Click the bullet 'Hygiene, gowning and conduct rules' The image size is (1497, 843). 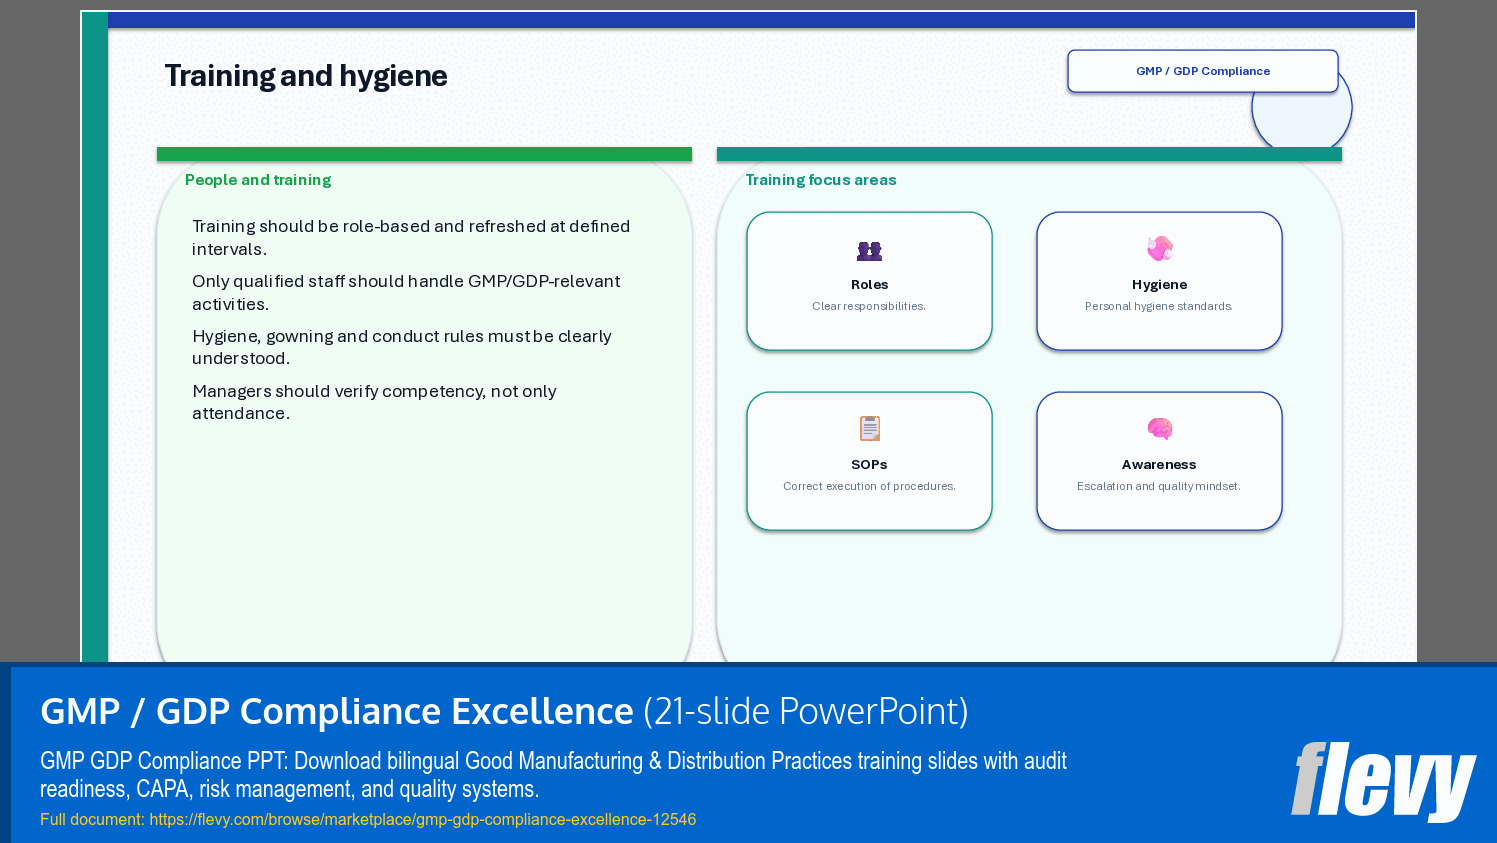[402, 347]
